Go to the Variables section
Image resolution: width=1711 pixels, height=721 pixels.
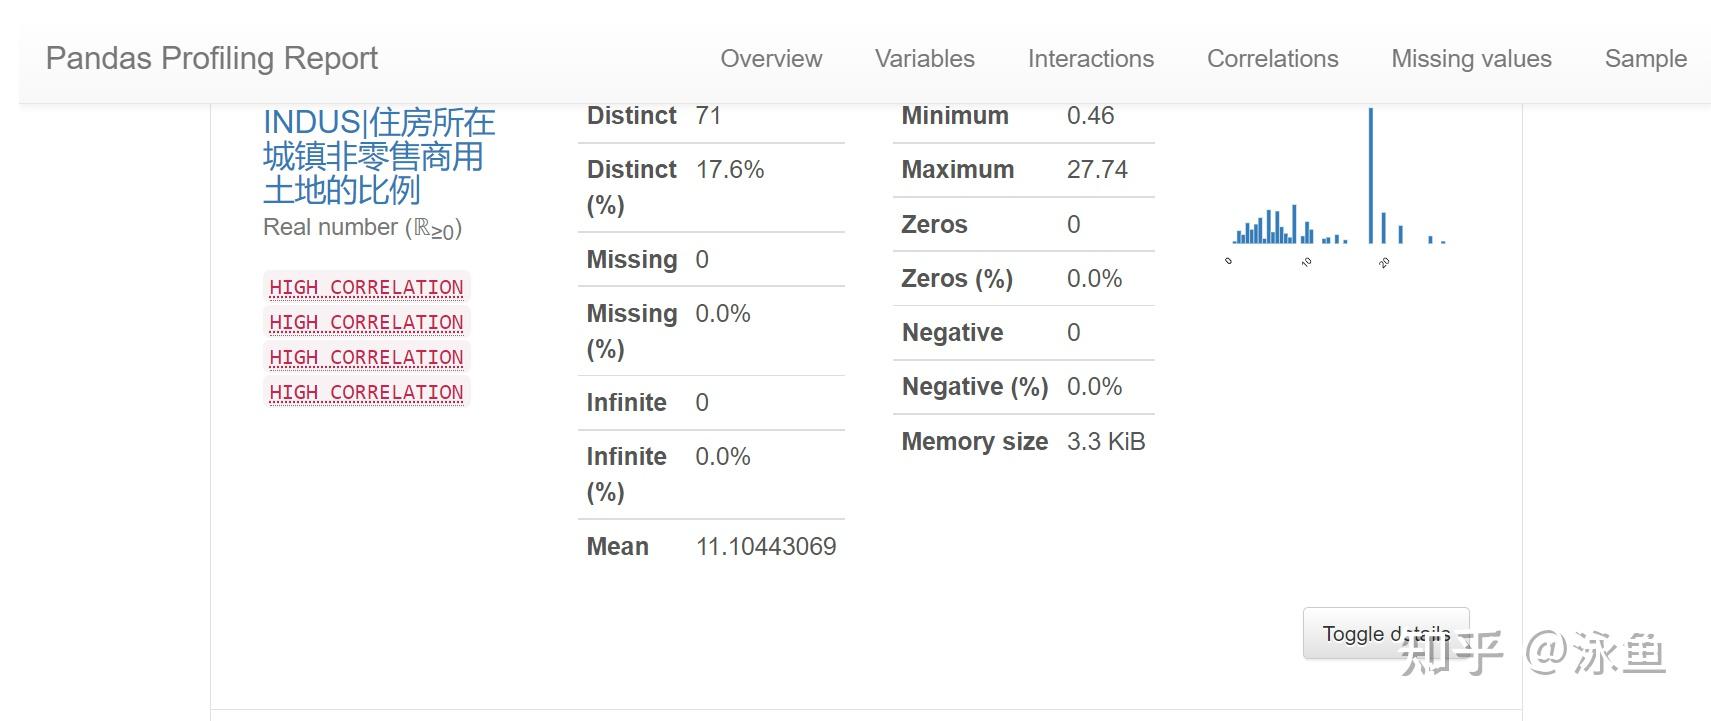924,59
